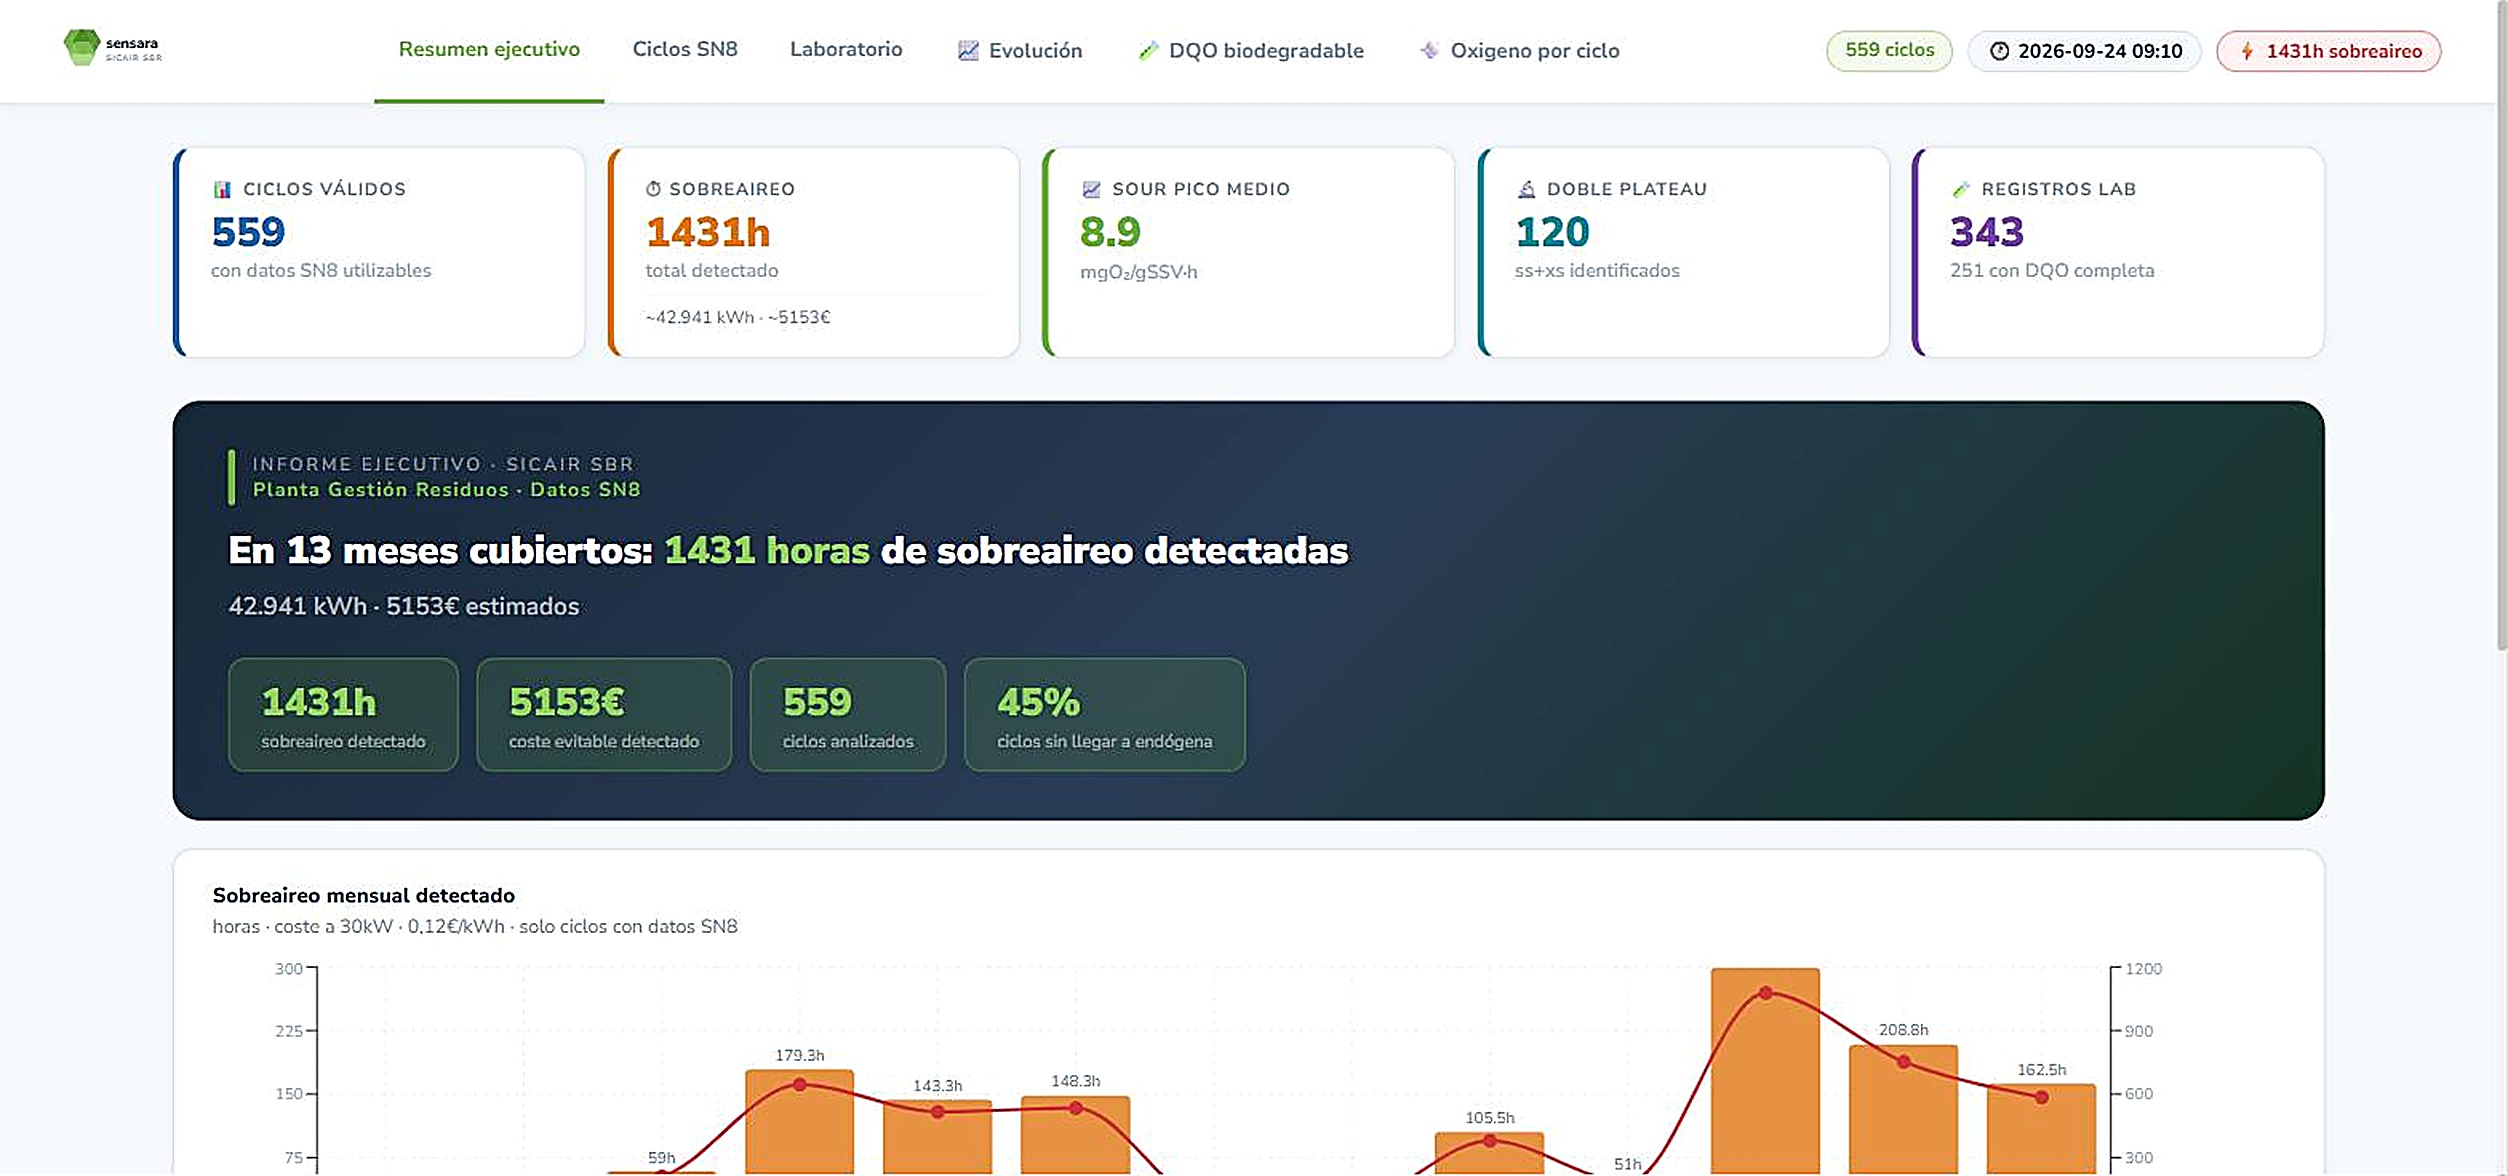Click the Evolución tab chart icon
This screenshot has height=1176, width=2508.
tap(968, 50)
